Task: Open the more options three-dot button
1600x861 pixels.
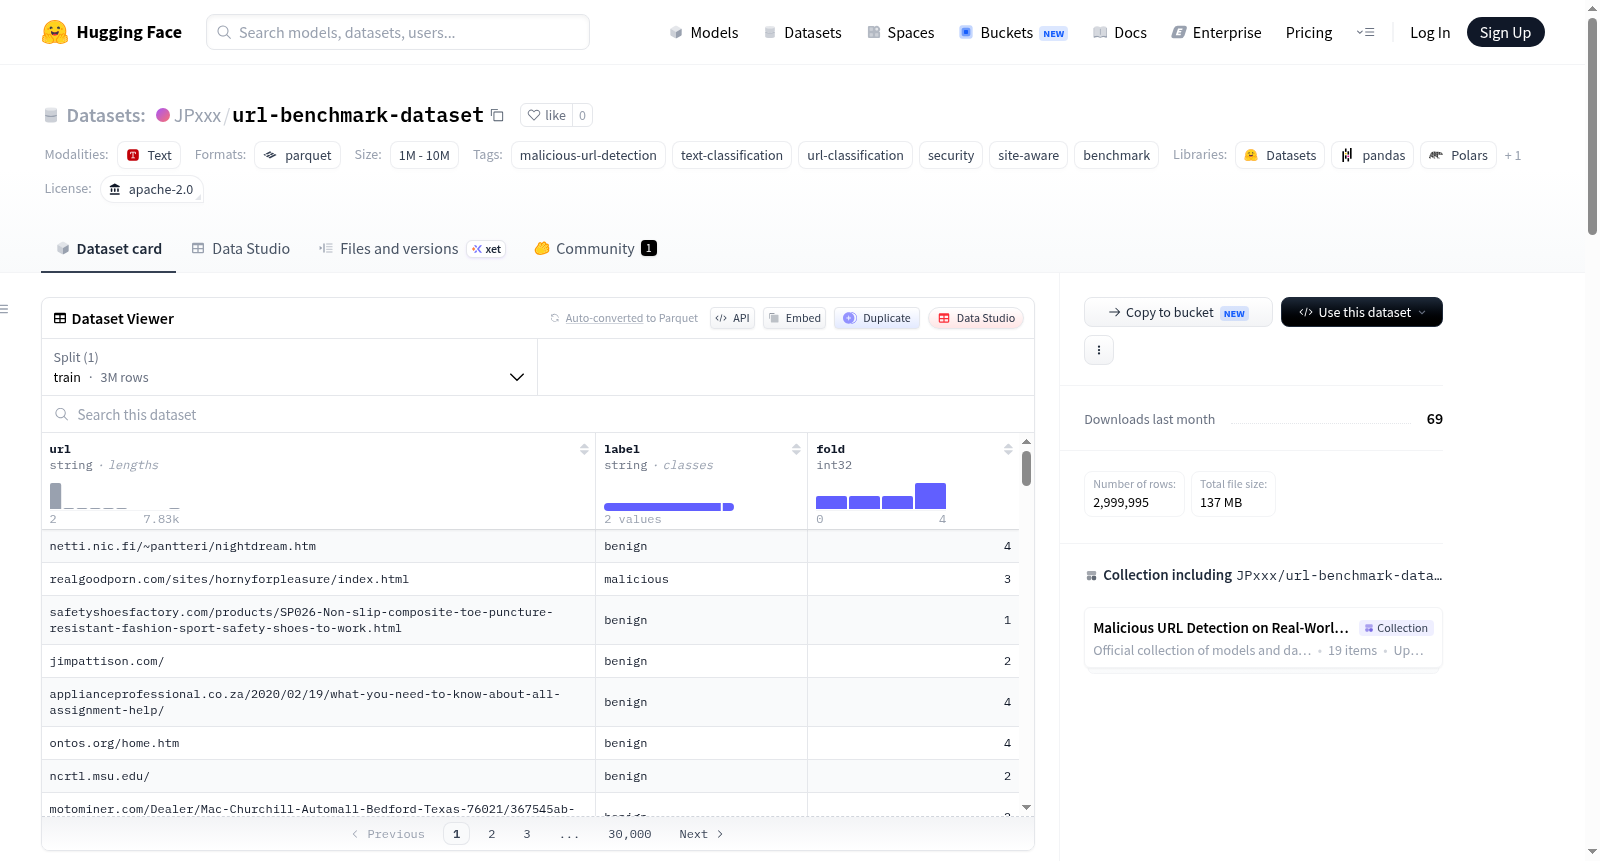Action: 1099,350
